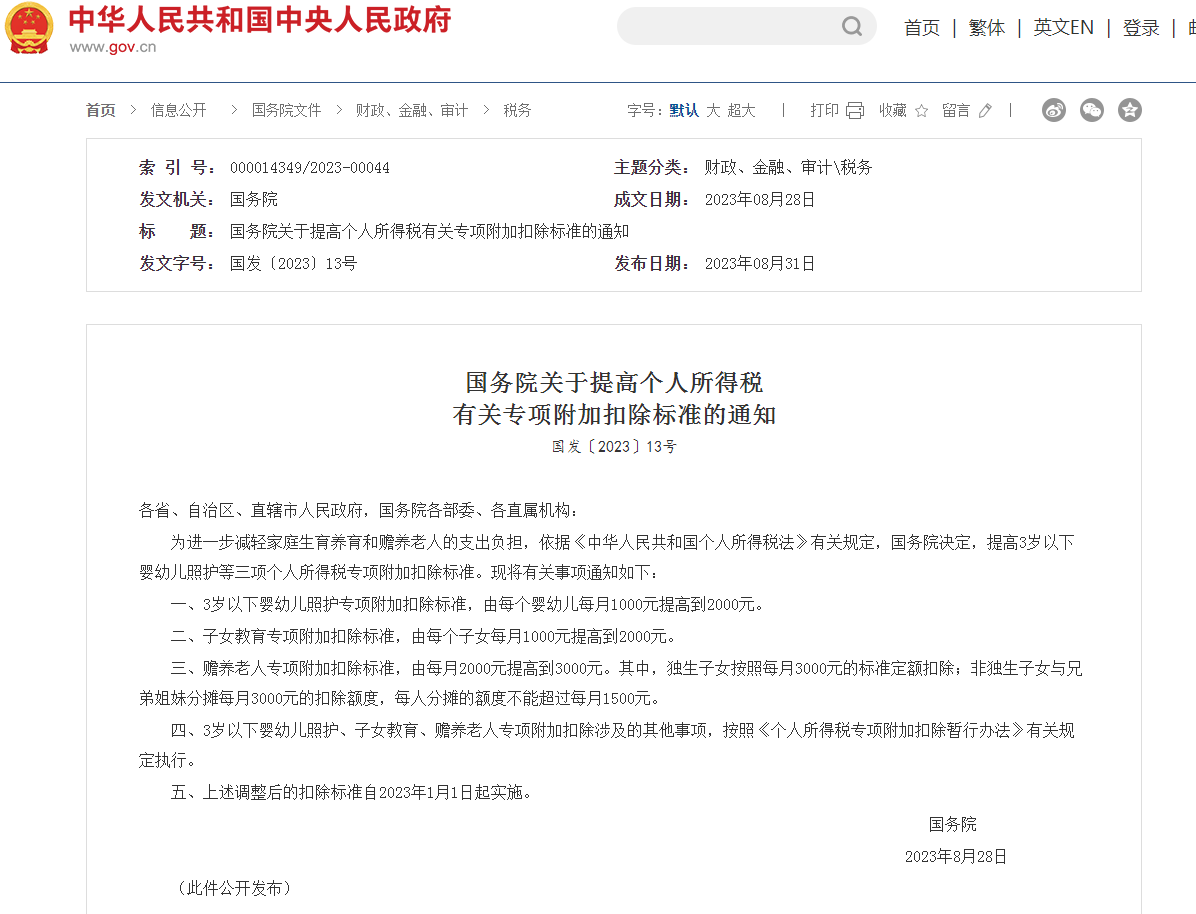Click the pencil icon beside 留言
1196x914 pixels.
(x=985, y=111)
